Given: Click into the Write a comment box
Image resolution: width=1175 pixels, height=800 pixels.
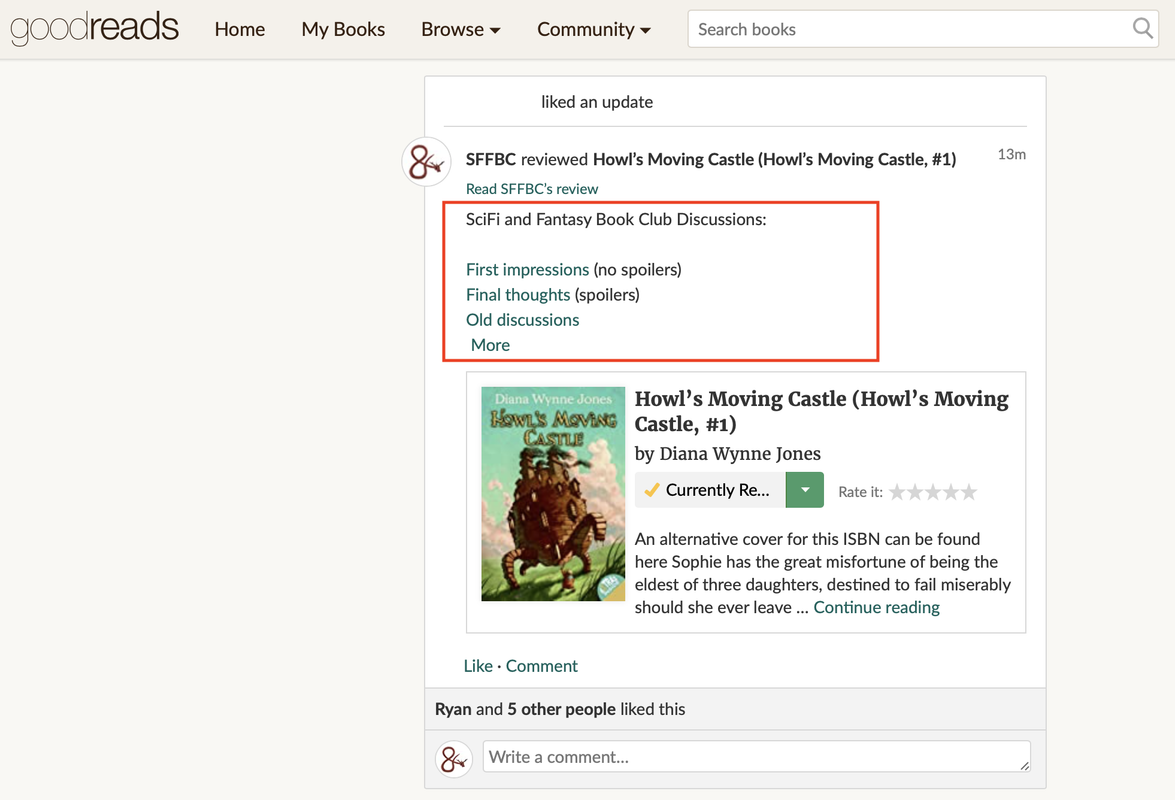Looking at the screenshot, I should (756, 757).
